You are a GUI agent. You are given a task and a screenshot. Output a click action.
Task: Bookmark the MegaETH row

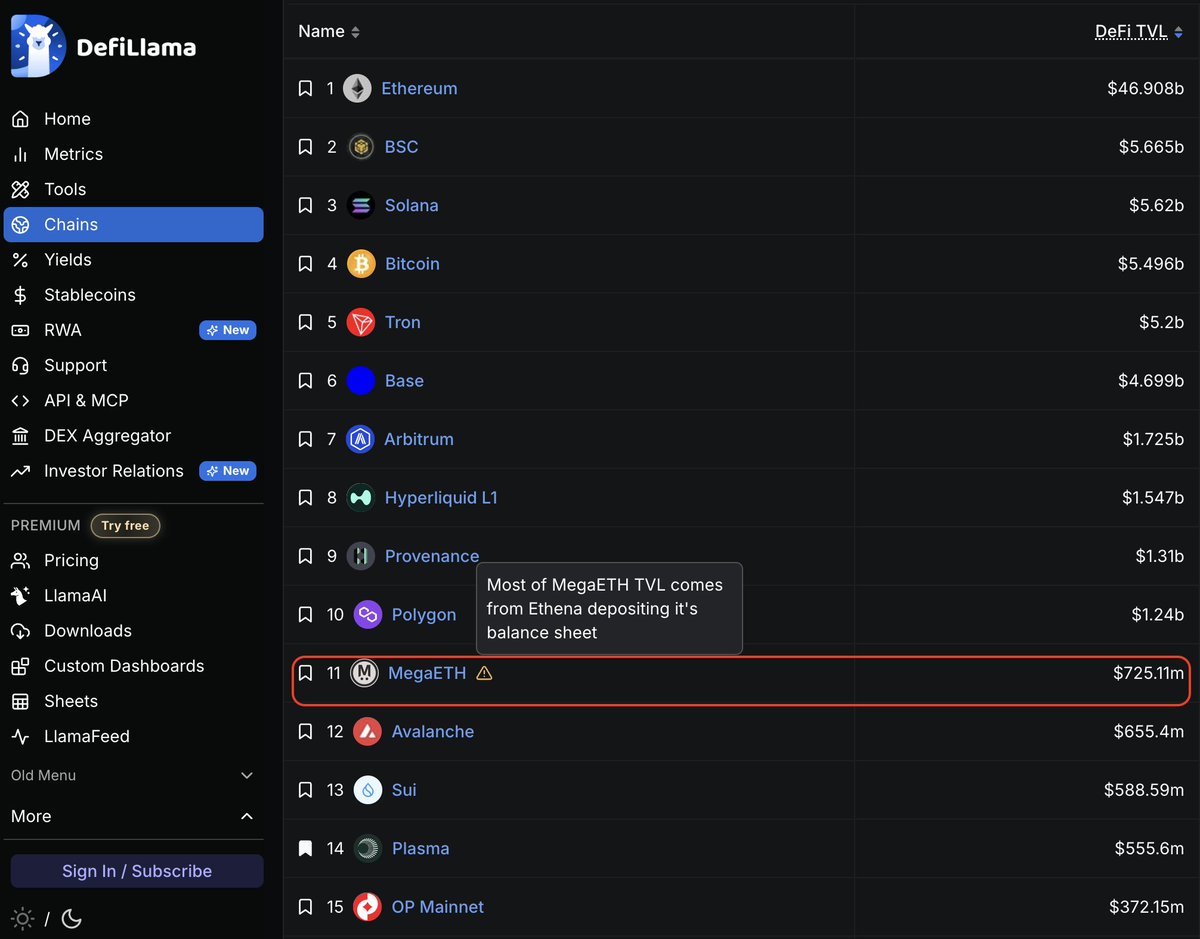pyautogui.click(x=306, y=674)
